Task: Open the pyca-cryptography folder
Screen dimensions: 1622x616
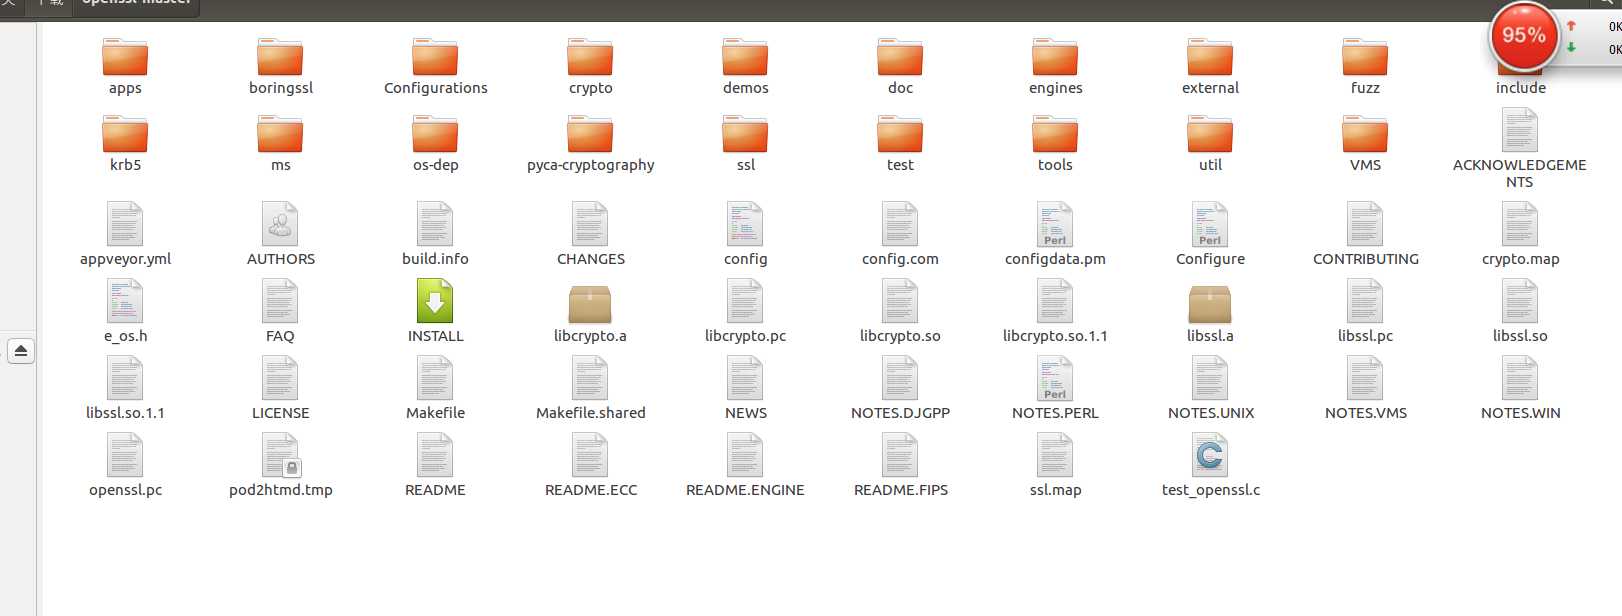Action: click(590, 134)
